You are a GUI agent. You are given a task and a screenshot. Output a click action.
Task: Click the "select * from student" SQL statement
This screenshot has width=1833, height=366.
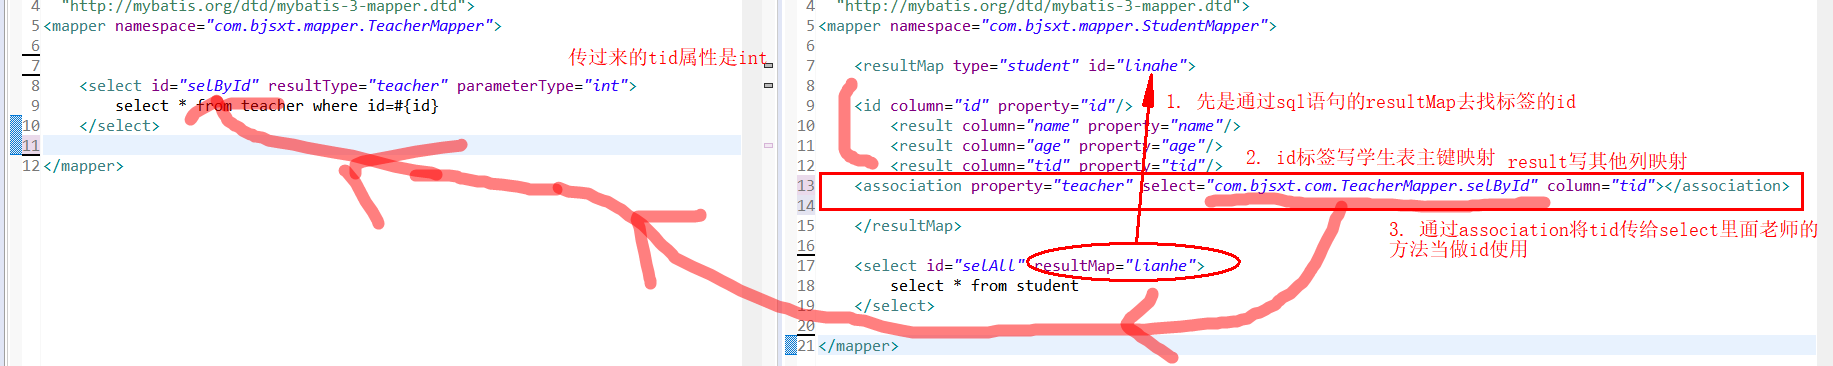985,286
